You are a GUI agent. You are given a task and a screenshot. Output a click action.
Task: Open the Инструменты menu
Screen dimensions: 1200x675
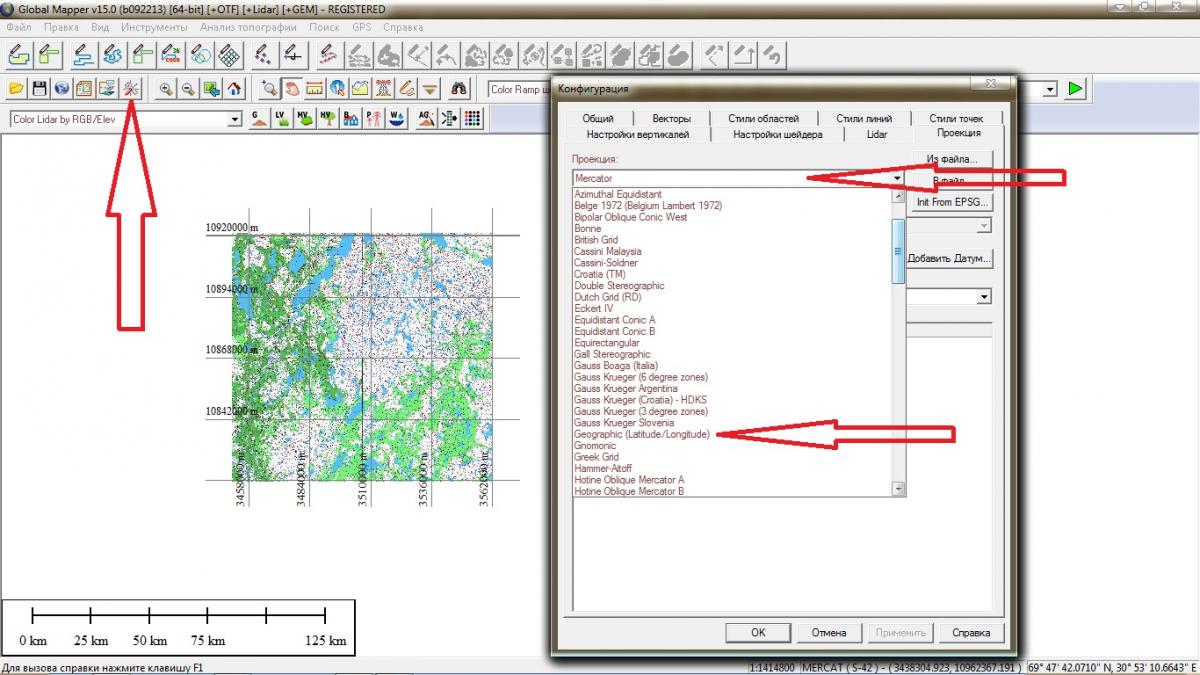pyautogui.click(x=154, y=27)
